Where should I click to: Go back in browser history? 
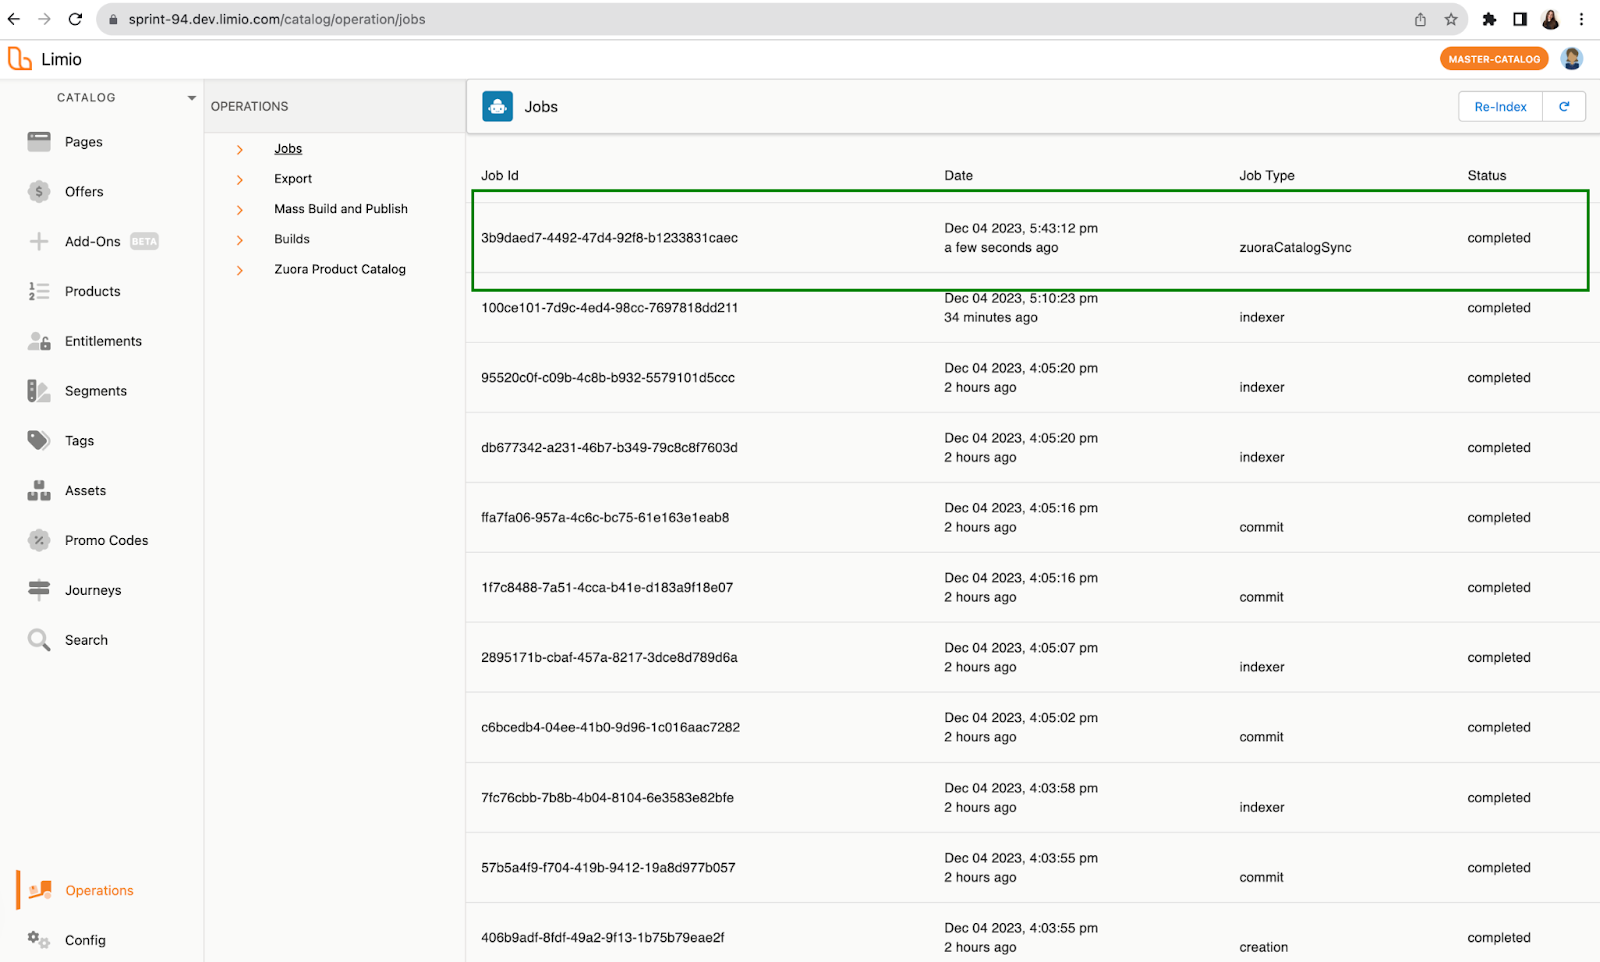[14, 19]
